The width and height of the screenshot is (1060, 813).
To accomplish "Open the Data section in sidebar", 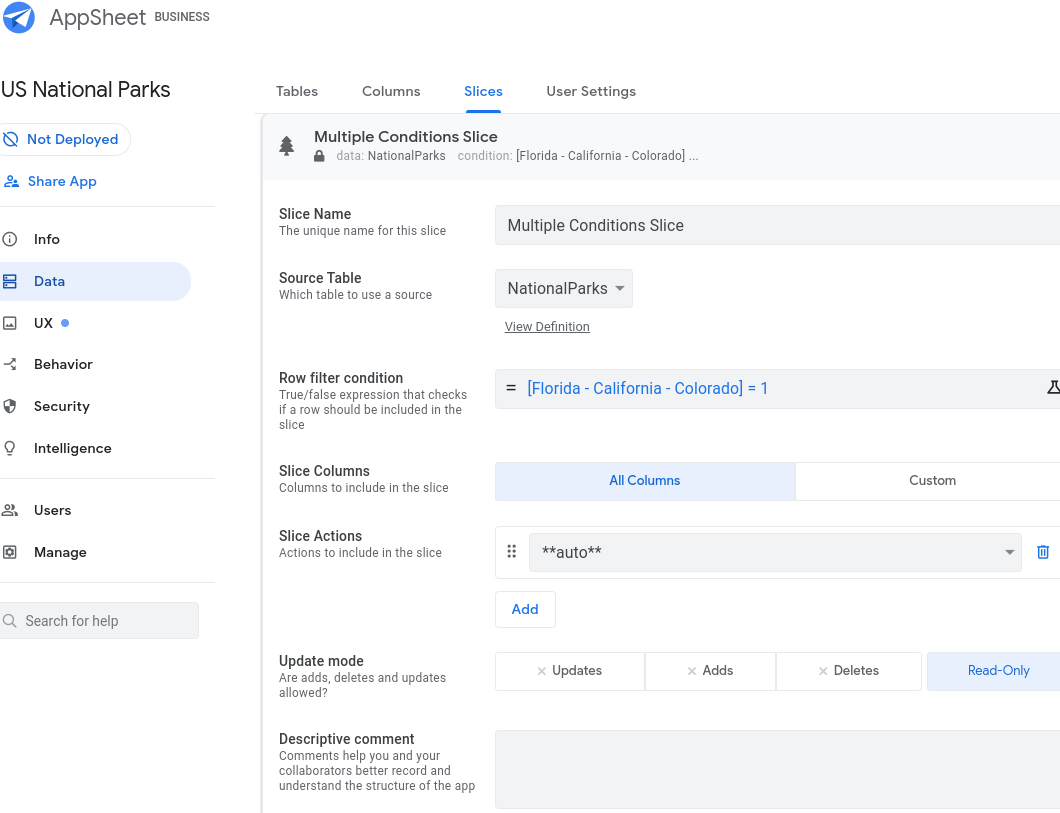I will coord(95,281).
